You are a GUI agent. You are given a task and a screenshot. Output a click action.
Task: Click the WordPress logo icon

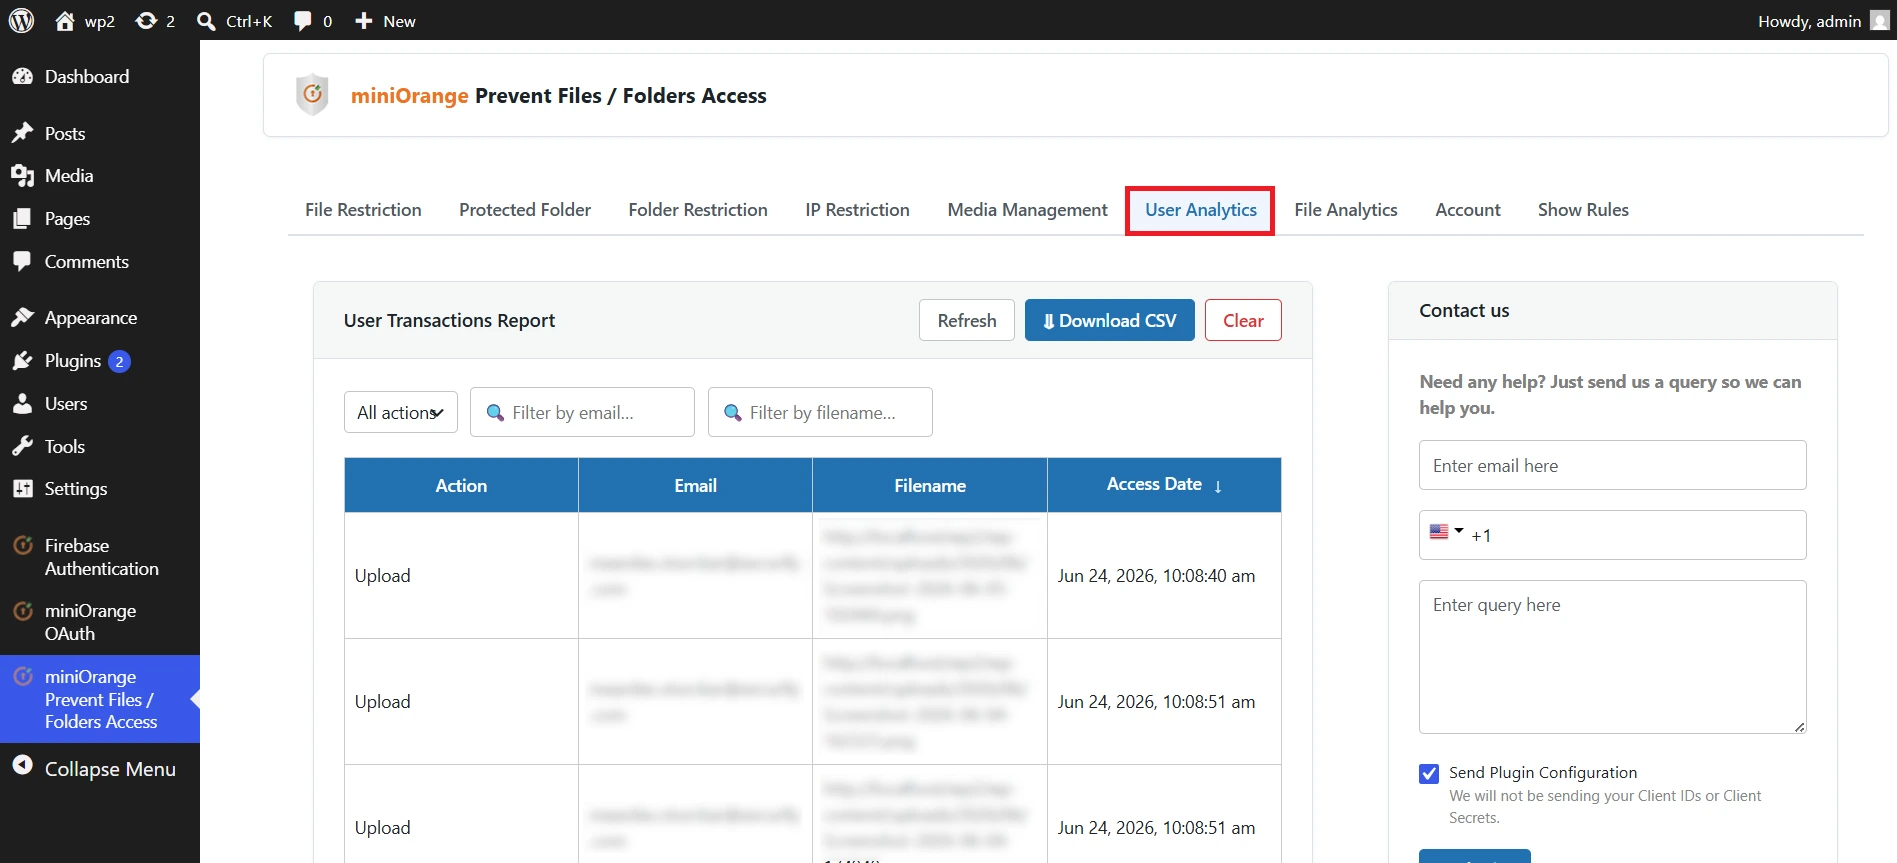[x=21, y=20]
